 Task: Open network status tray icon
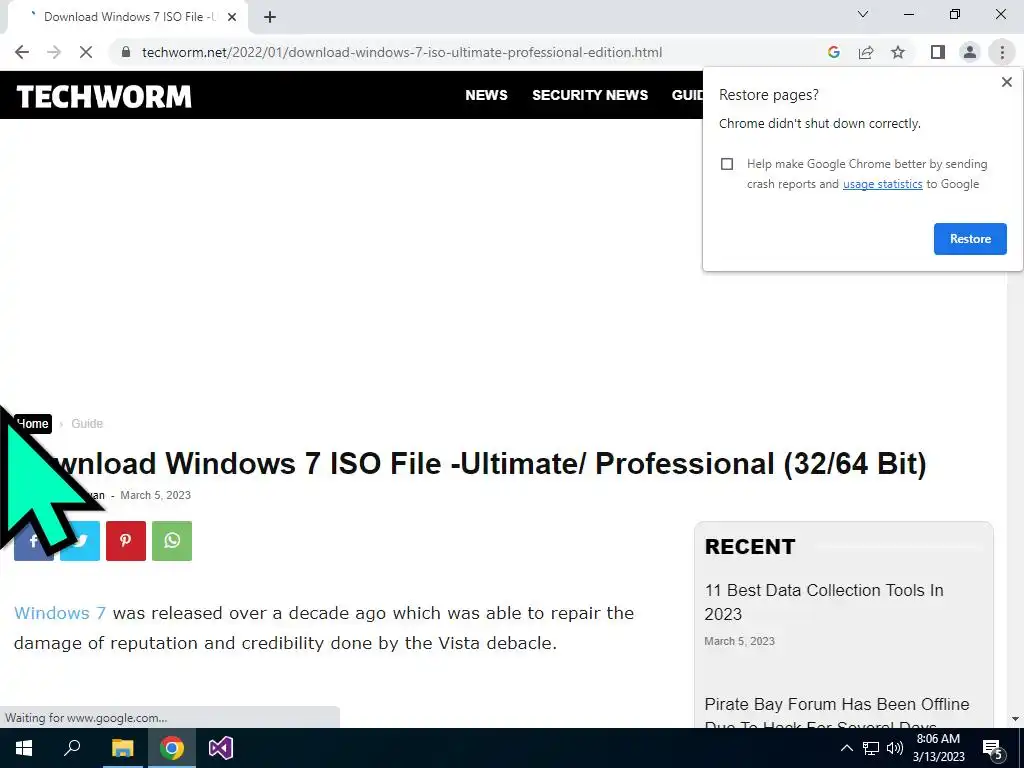(871, 748)
